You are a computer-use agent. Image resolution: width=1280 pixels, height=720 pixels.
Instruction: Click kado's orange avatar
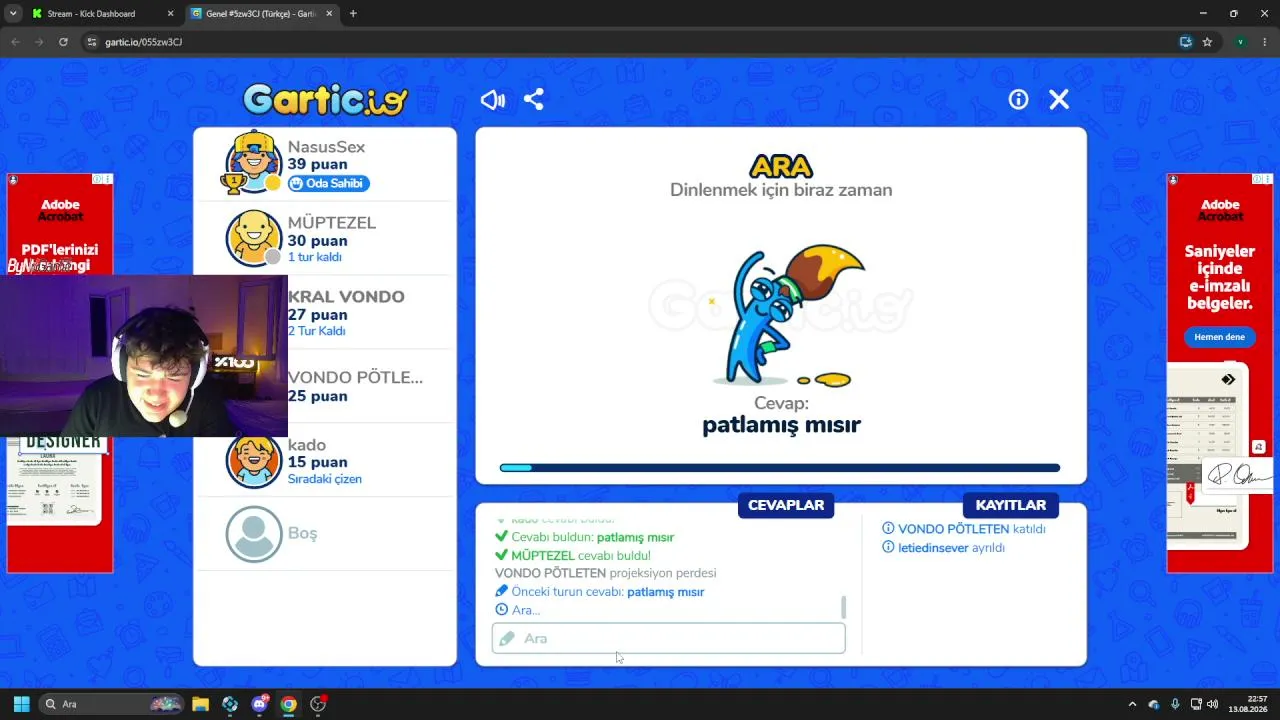pos(254,460)
